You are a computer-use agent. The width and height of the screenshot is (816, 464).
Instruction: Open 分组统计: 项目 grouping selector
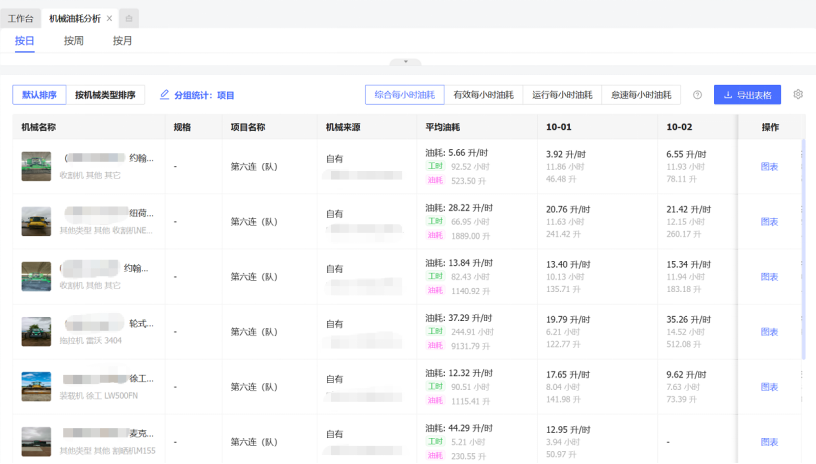pos(204,95)
